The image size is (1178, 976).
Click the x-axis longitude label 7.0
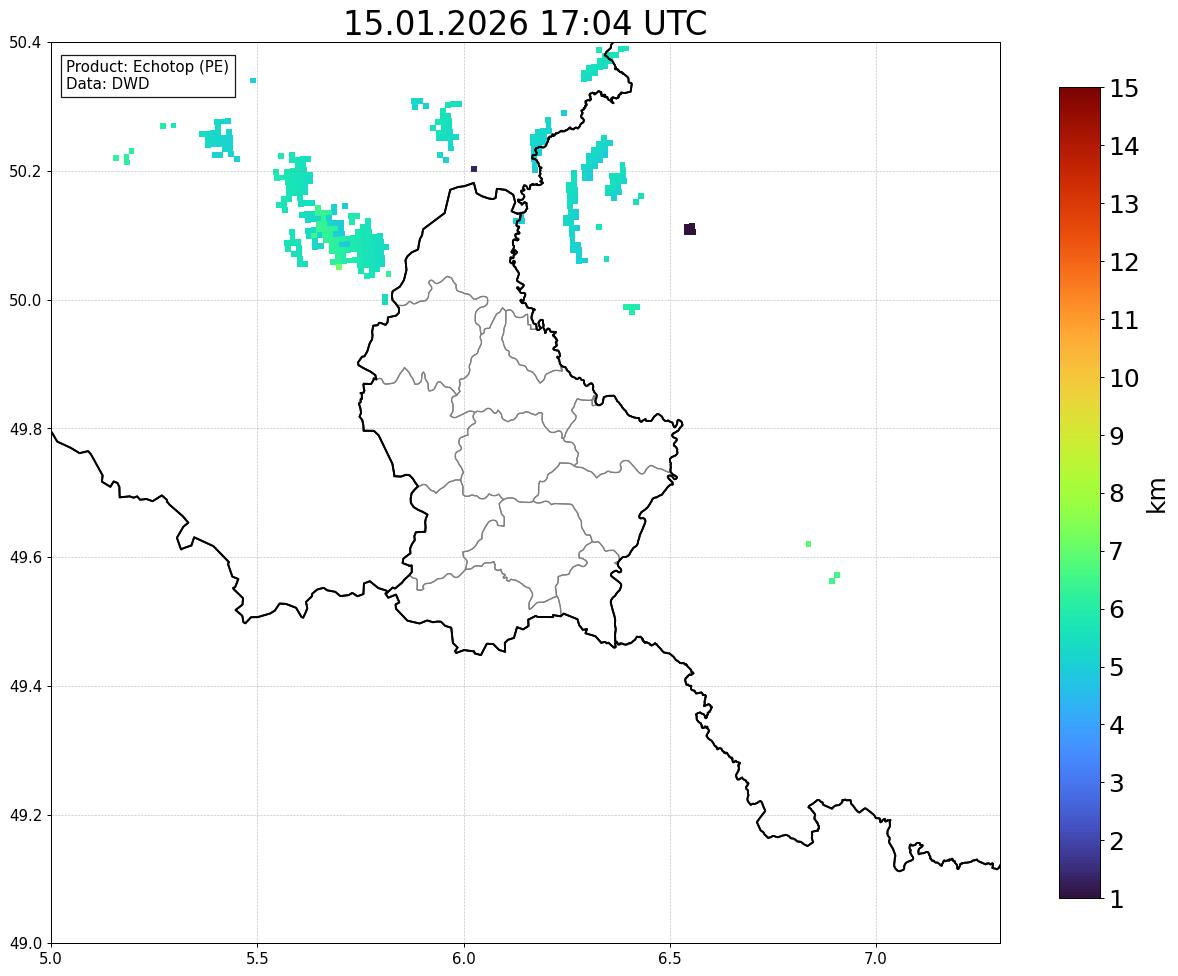(x=876, y=959)
